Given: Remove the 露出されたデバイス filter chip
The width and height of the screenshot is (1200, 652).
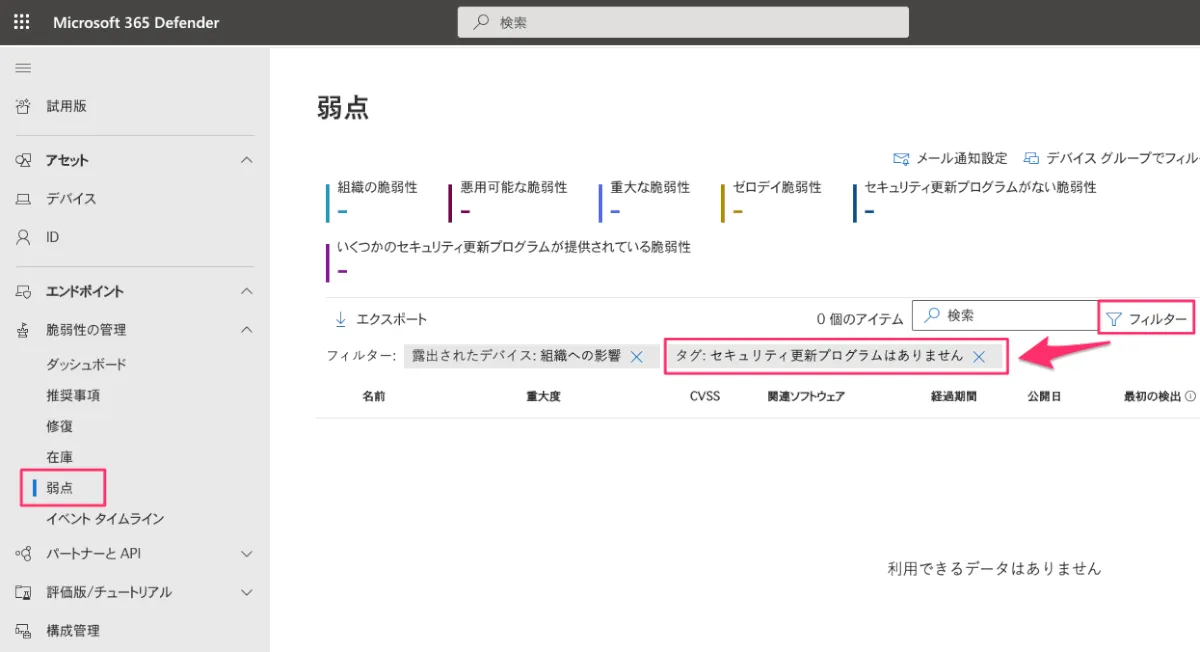Looking at the screenshot, I should [x=637, y=356].
